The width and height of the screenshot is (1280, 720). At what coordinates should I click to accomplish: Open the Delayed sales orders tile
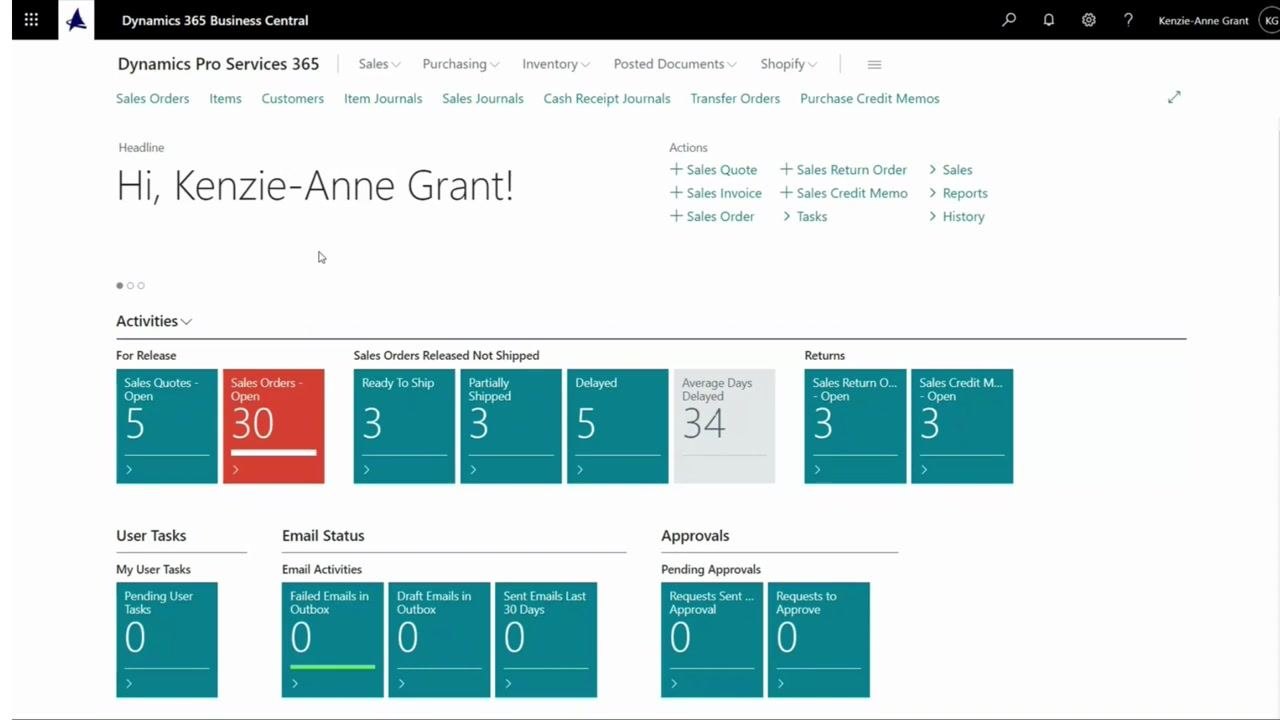(x=617, y=426)
